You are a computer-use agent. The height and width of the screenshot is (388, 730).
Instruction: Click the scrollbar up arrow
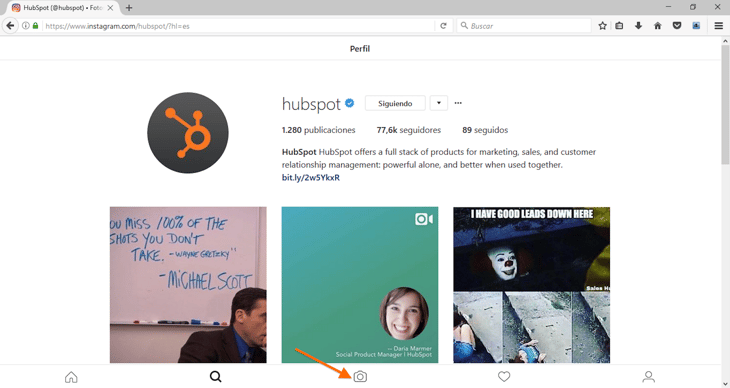[x=725, y=41]
